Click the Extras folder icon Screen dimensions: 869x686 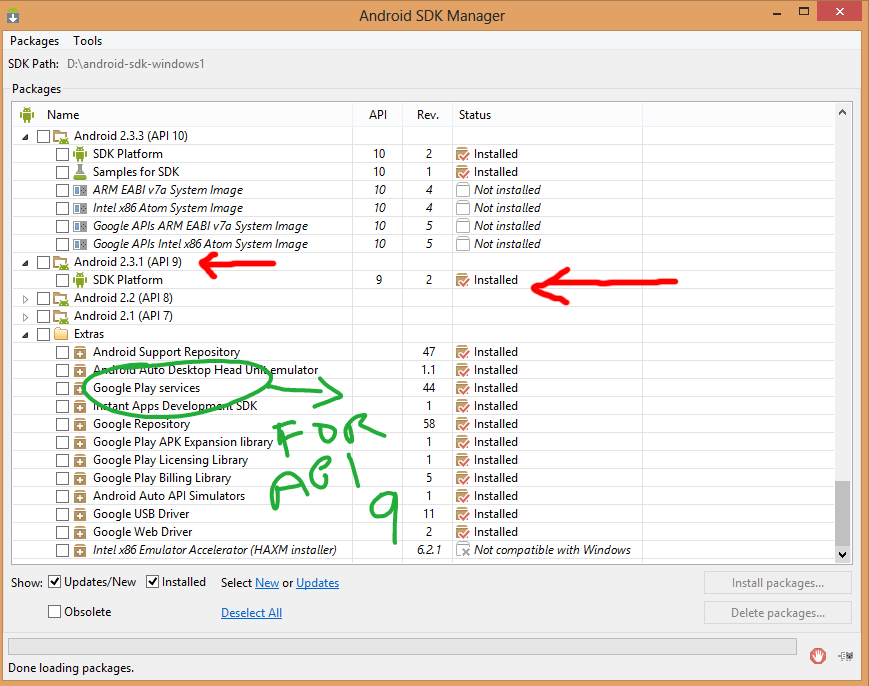point(60,334)
